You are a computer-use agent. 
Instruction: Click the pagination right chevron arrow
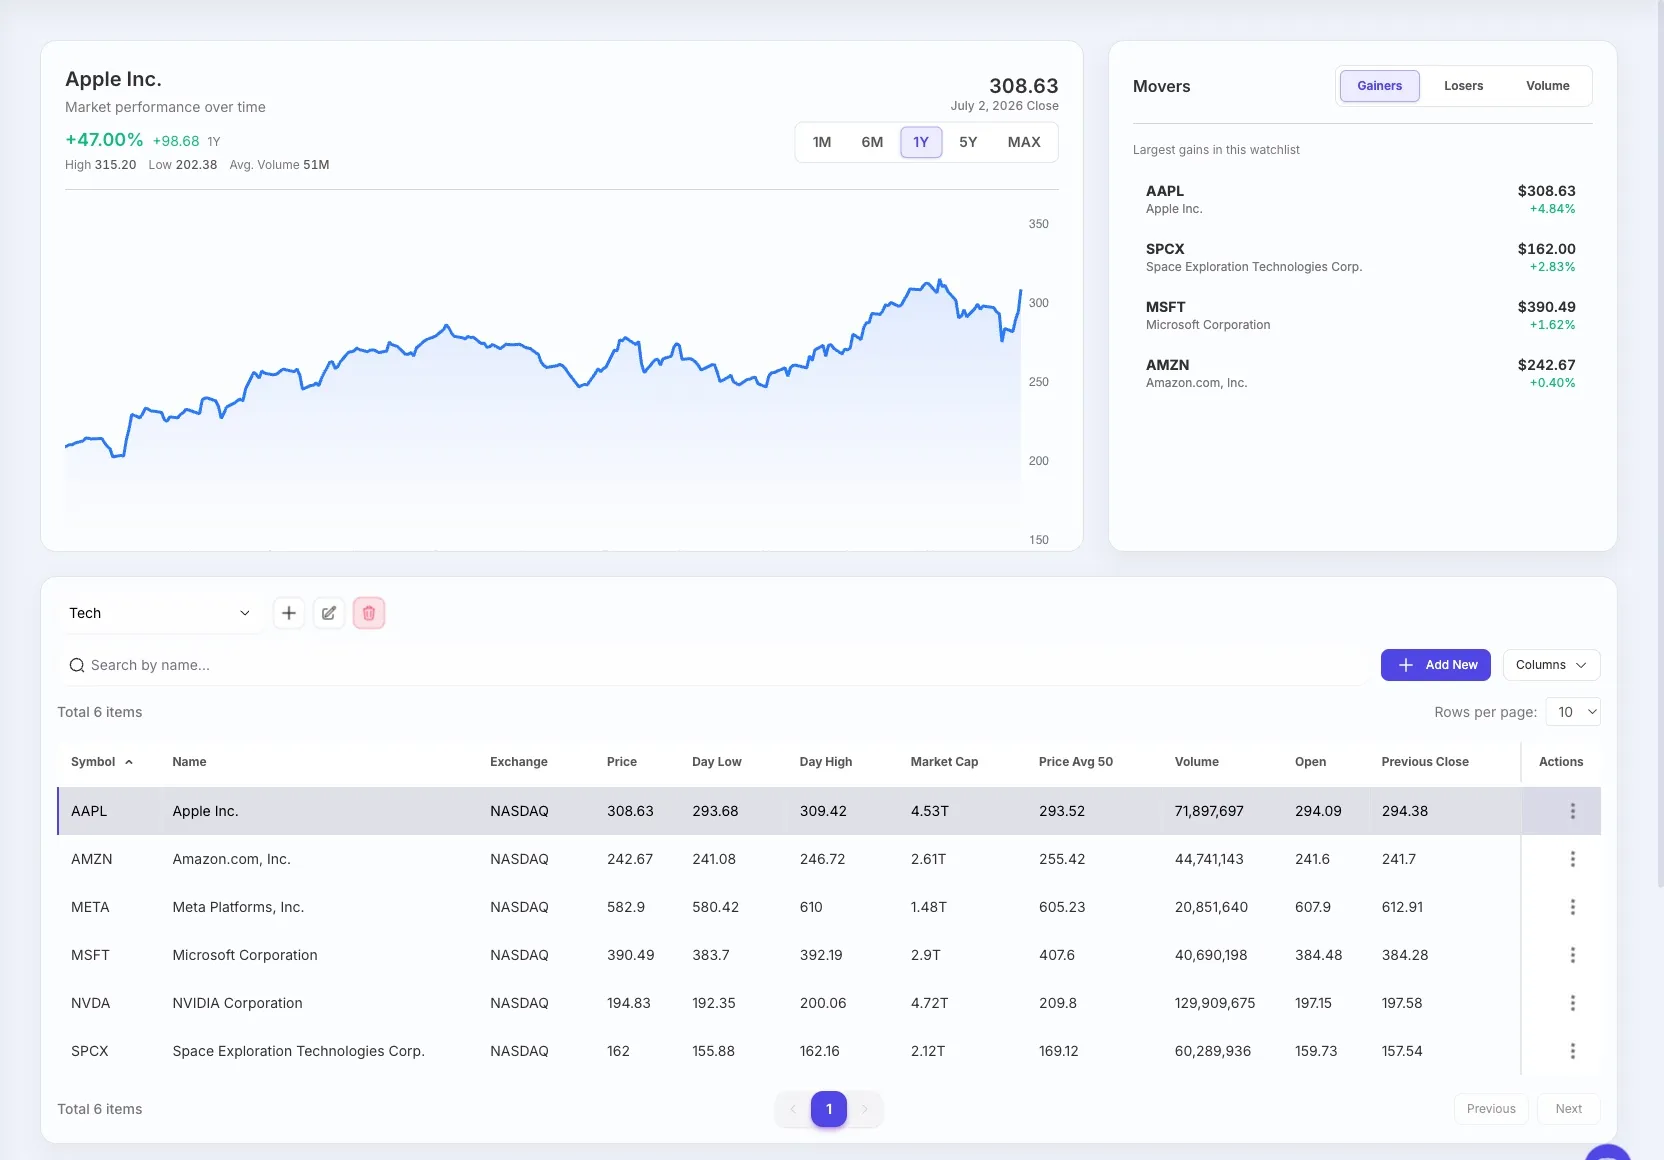(x=865, y=1109)
